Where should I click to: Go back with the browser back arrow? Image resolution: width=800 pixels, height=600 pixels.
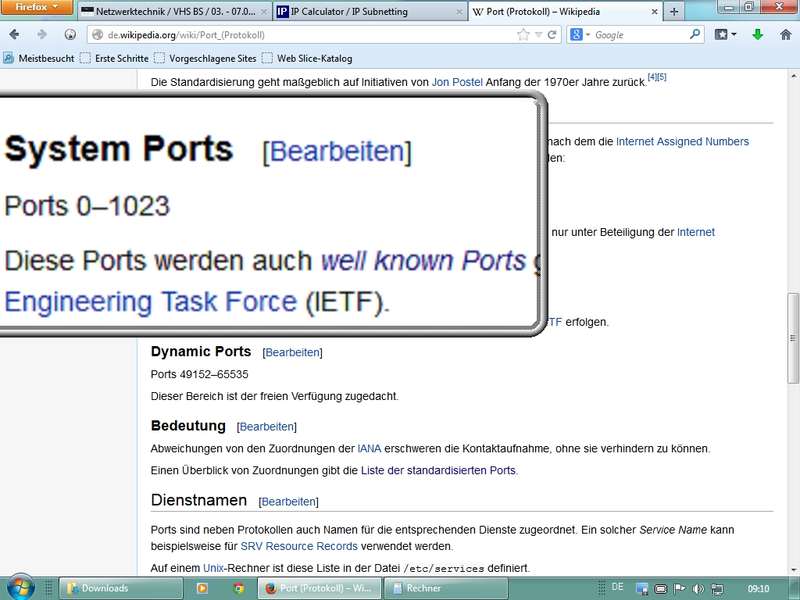tap(14, 35)
